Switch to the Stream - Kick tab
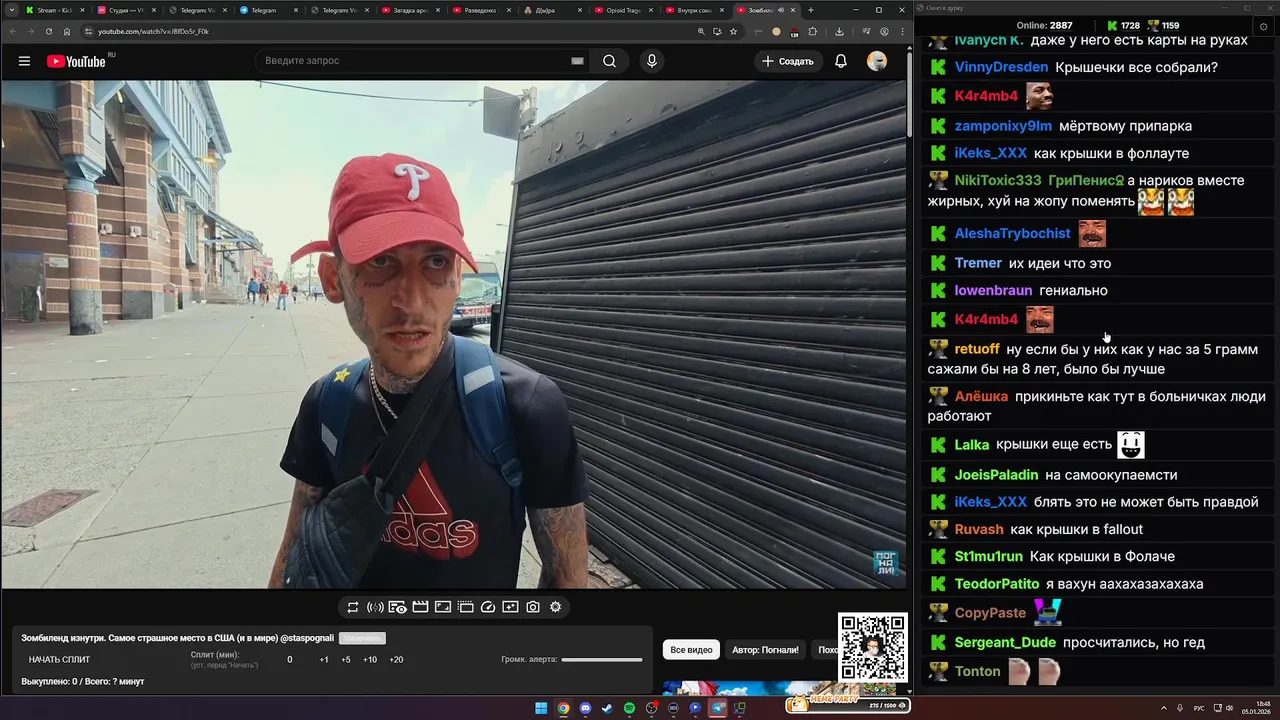 pyautogui.click(x=54, y=10)
